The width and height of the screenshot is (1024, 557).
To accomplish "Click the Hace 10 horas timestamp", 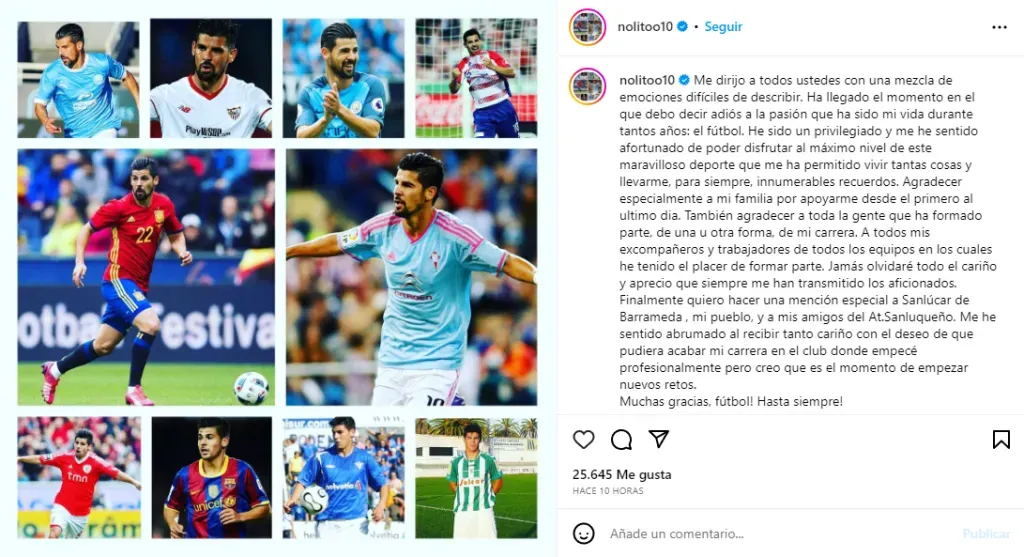I will pyautogui.click(x=608, y=491).
